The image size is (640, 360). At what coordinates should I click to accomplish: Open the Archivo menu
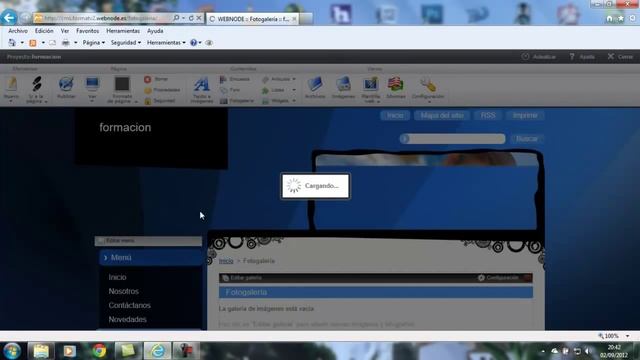click(x=18, y=31)
